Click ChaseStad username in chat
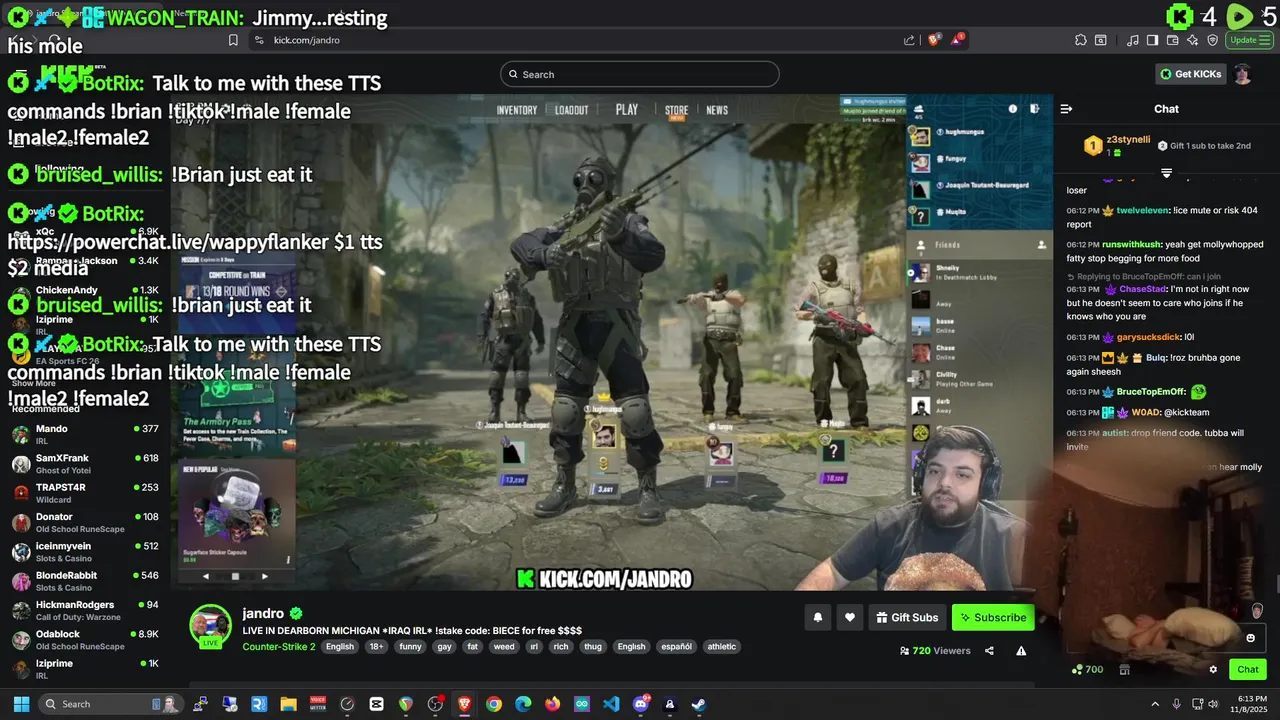This screenshot has height=720, width=1280. point(1143,289)
